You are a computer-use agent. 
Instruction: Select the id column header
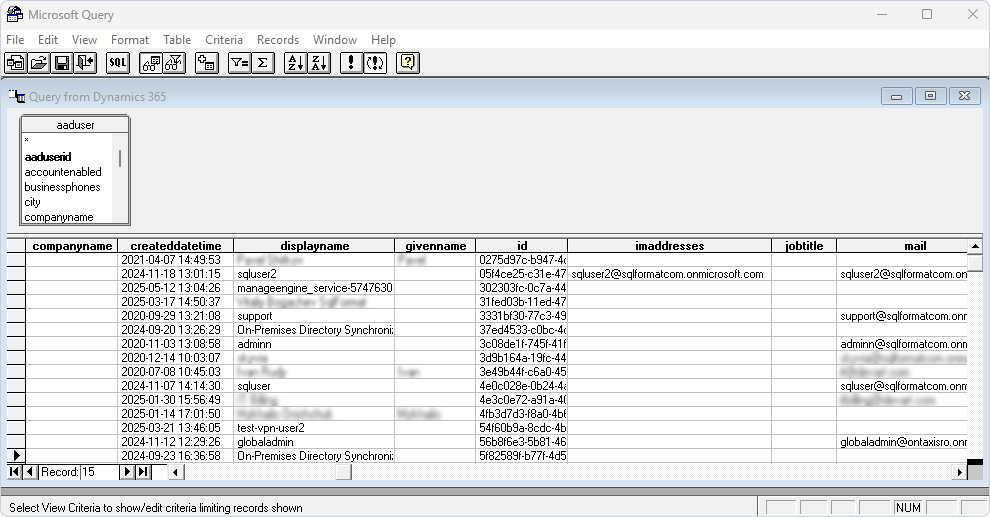tap(522, 246)
